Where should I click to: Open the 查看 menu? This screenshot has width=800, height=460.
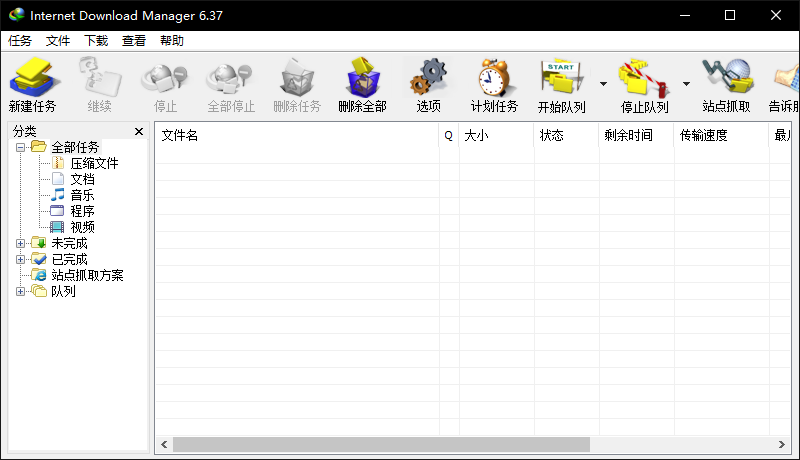[x=134, y=41]
